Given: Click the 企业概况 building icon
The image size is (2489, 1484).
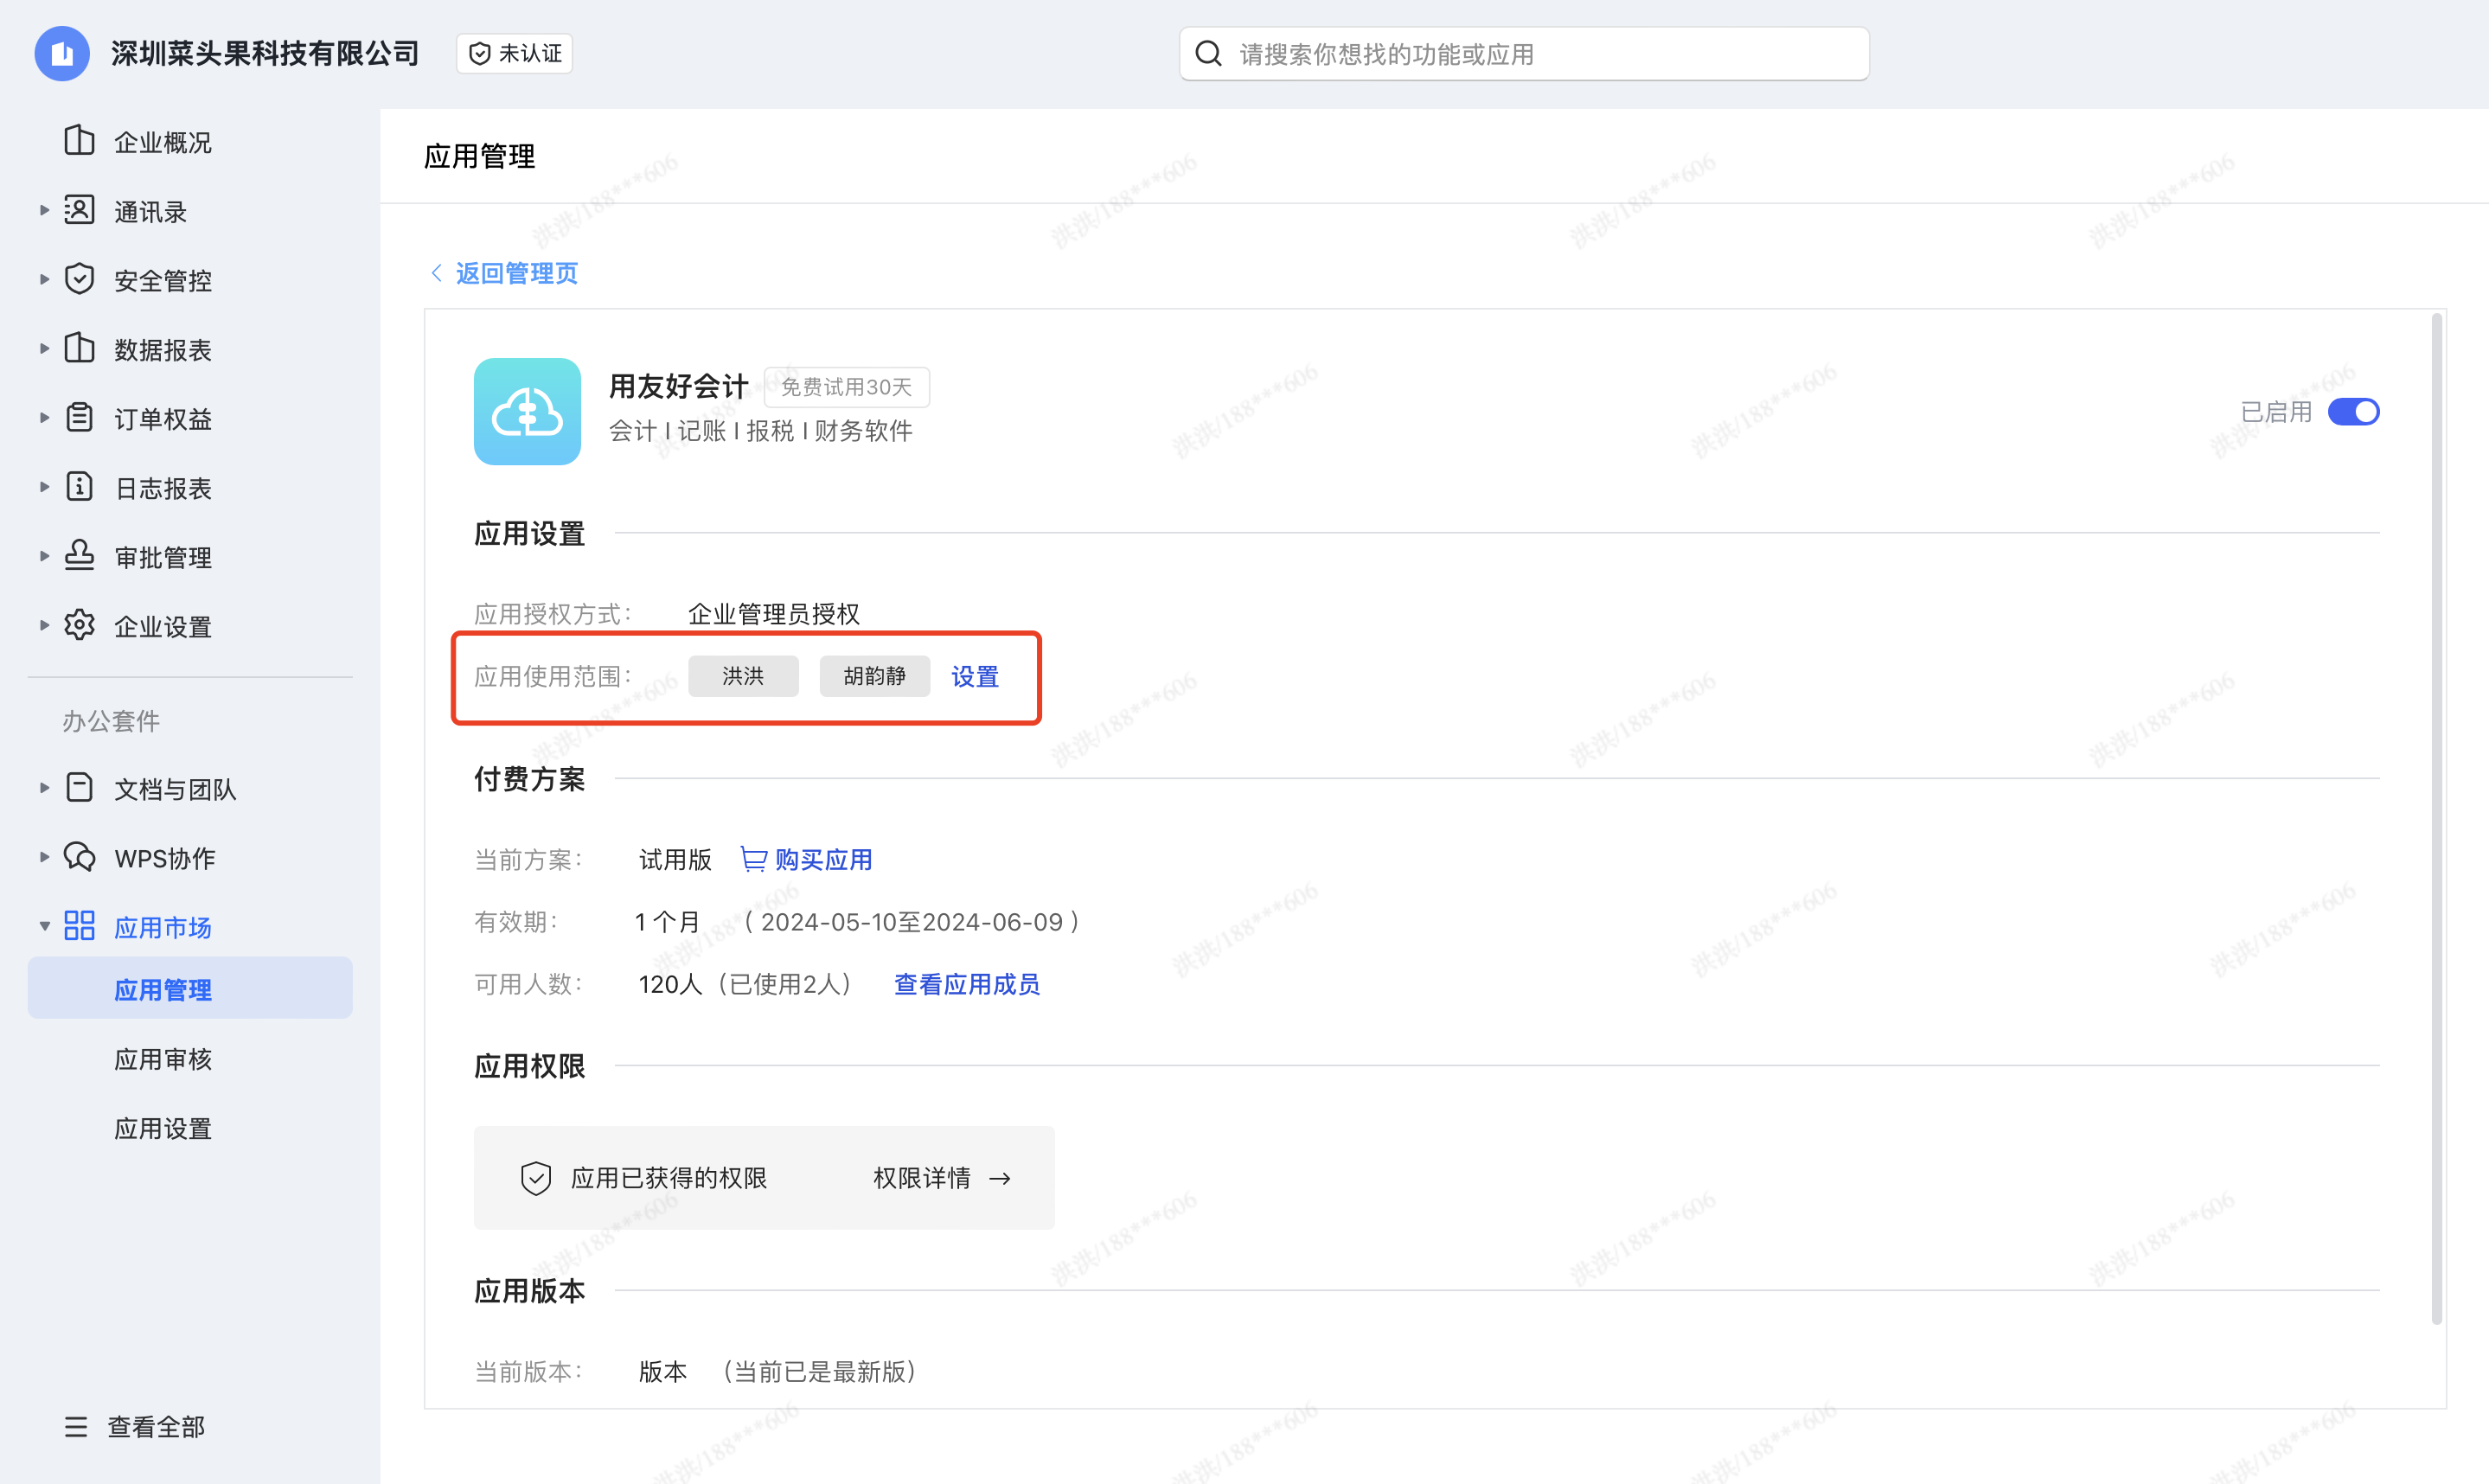Looking at the screenshot, I should (79, 141).
